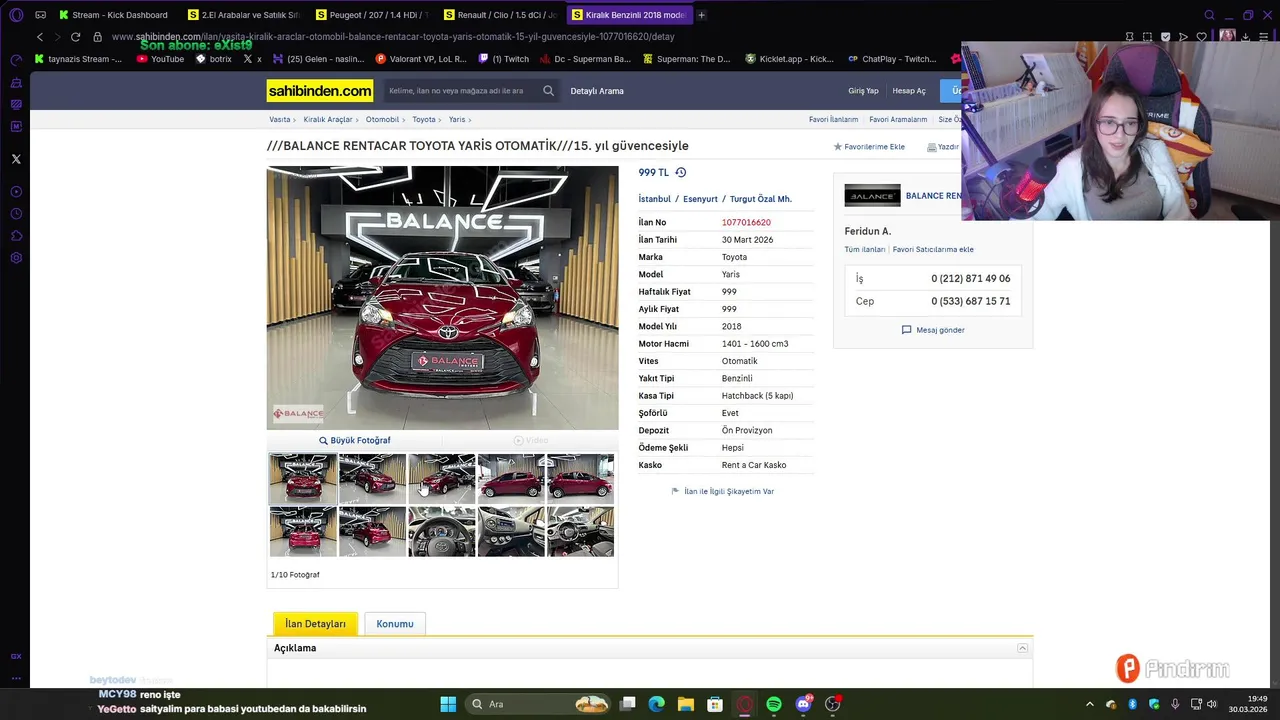Image resolution: width=1280 pixels, height=720 pixels.
Task: Open a new tab with the plus icon
Action: pyautogui.click(x=701, y=15)
